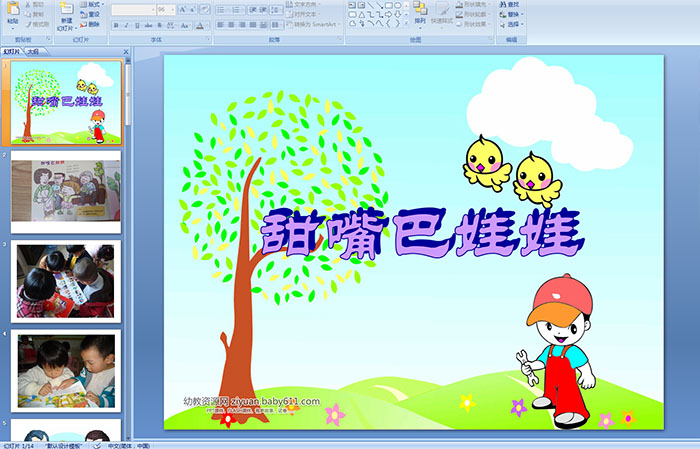The height and width of the screenshot is (449, 700).
Task: Click Convert to SmartArt (转换为 SmartArt)
Action: (314, 24)
